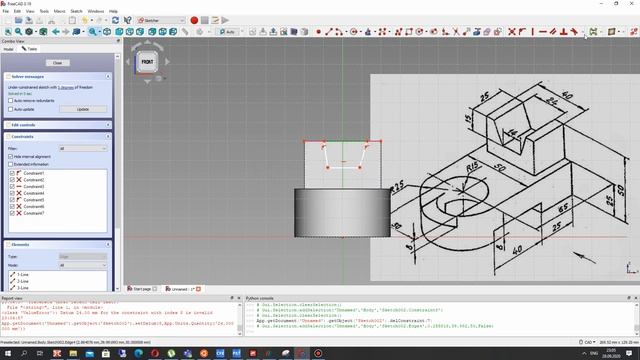This screenshot has width=640, height=360.
Task: Click the open file folder icon
Action: pos(18,20)
